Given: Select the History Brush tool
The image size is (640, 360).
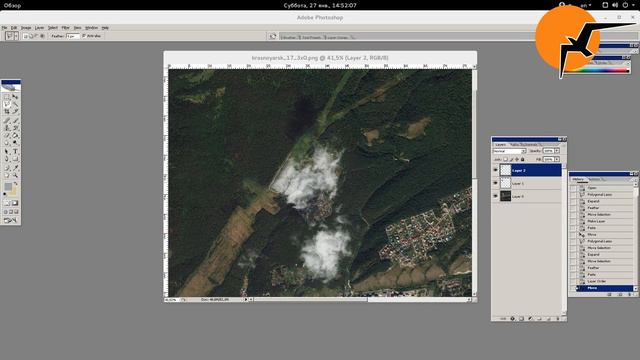Looking at the screenshot, I should pyautogui.click(x=16, y=128).
